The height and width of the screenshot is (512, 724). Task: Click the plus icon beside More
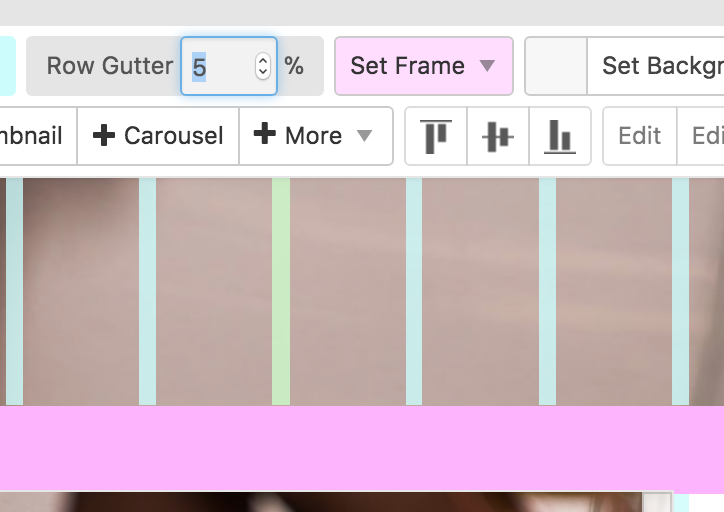(265, 135)
